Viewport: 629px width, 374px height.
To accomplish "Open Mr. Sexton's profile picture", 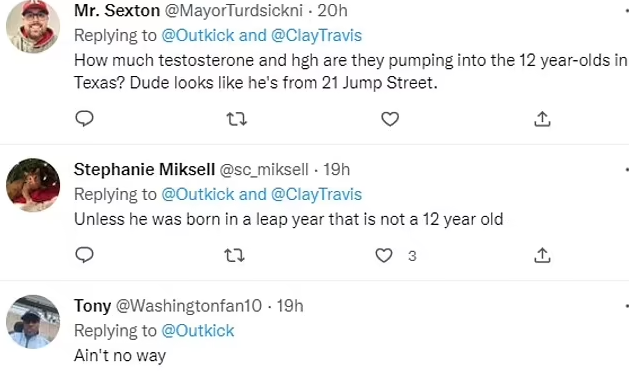I will coord(33,26).
